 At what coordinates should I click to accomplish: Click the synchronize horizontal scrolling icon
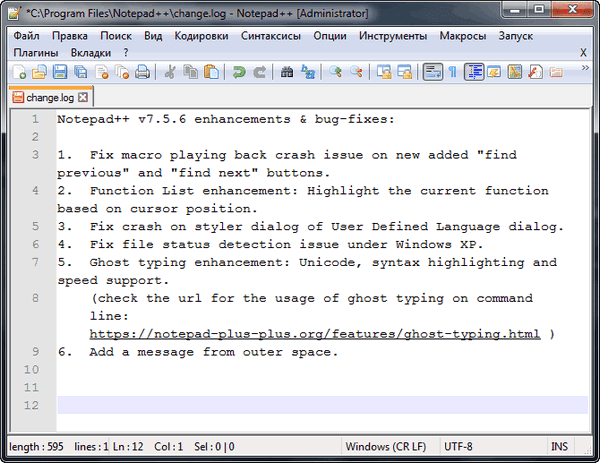click(404, 72)
